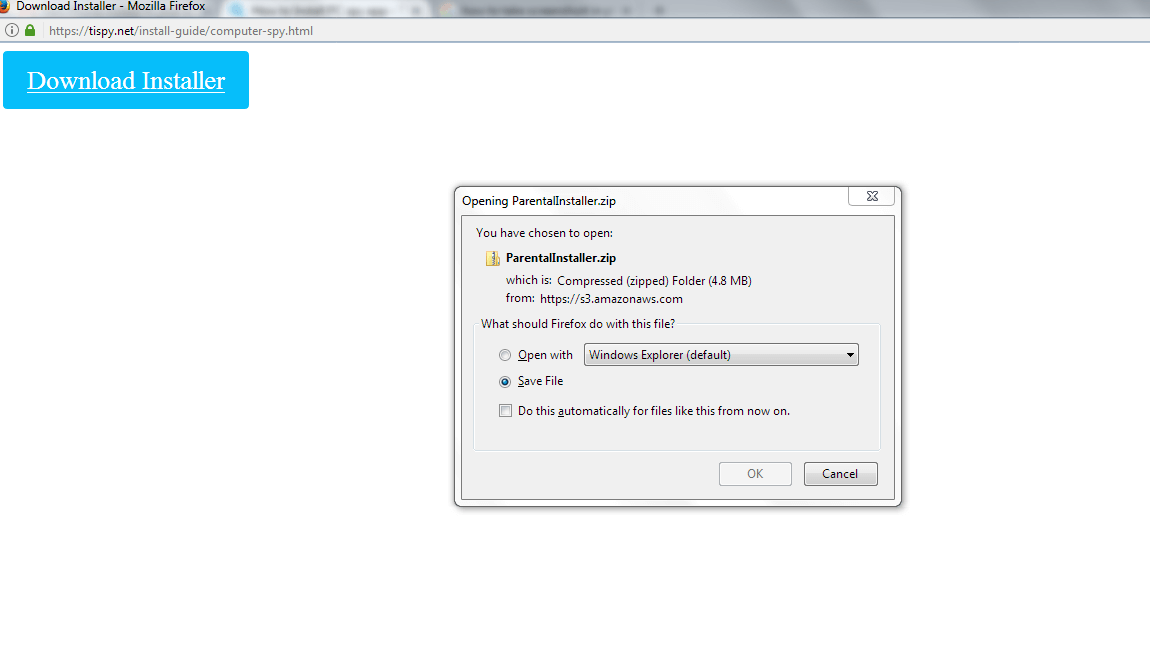Close the Opening ParentalInstaller.zip dialog
The image size is (1150, 650).
pos(872,196)
